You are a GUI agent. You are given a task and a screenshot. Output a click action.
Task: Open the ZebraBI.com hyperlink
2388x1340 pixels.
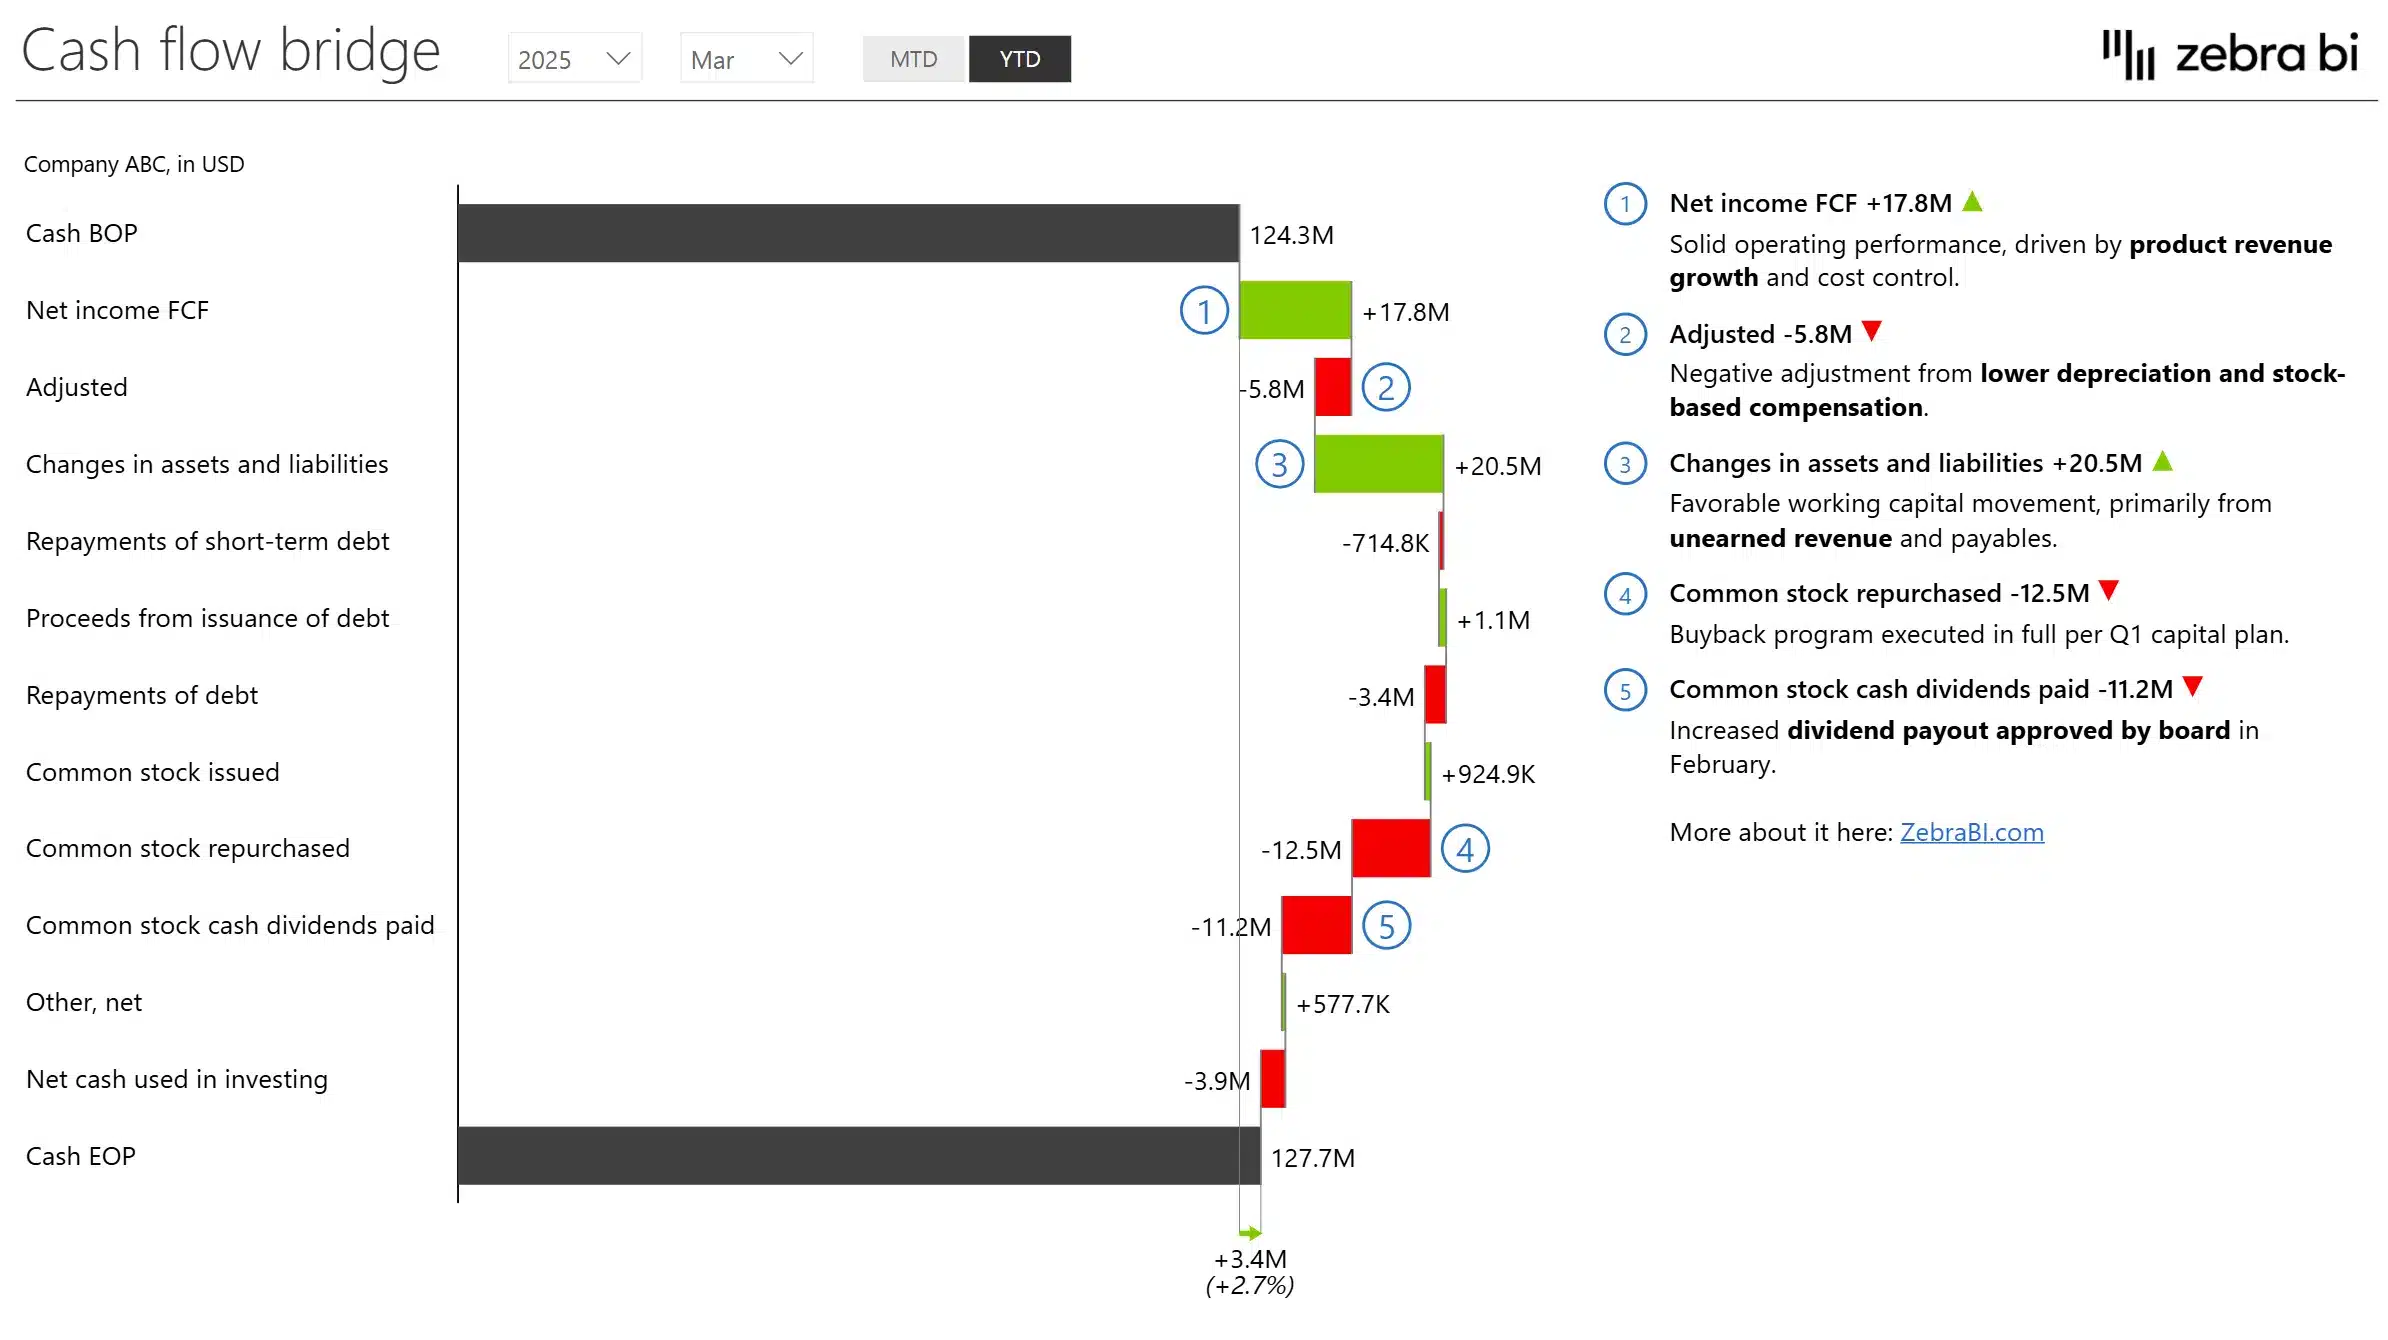(1971, 831)
